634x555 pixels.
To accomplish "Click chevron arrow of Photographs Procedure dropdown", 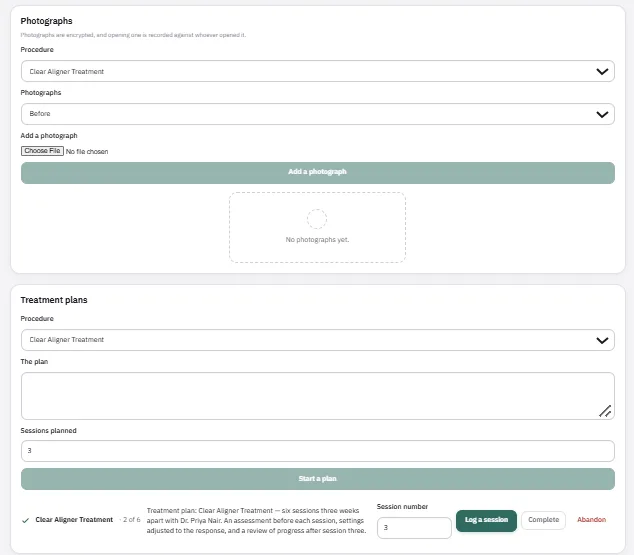I will tap(602, 72).
